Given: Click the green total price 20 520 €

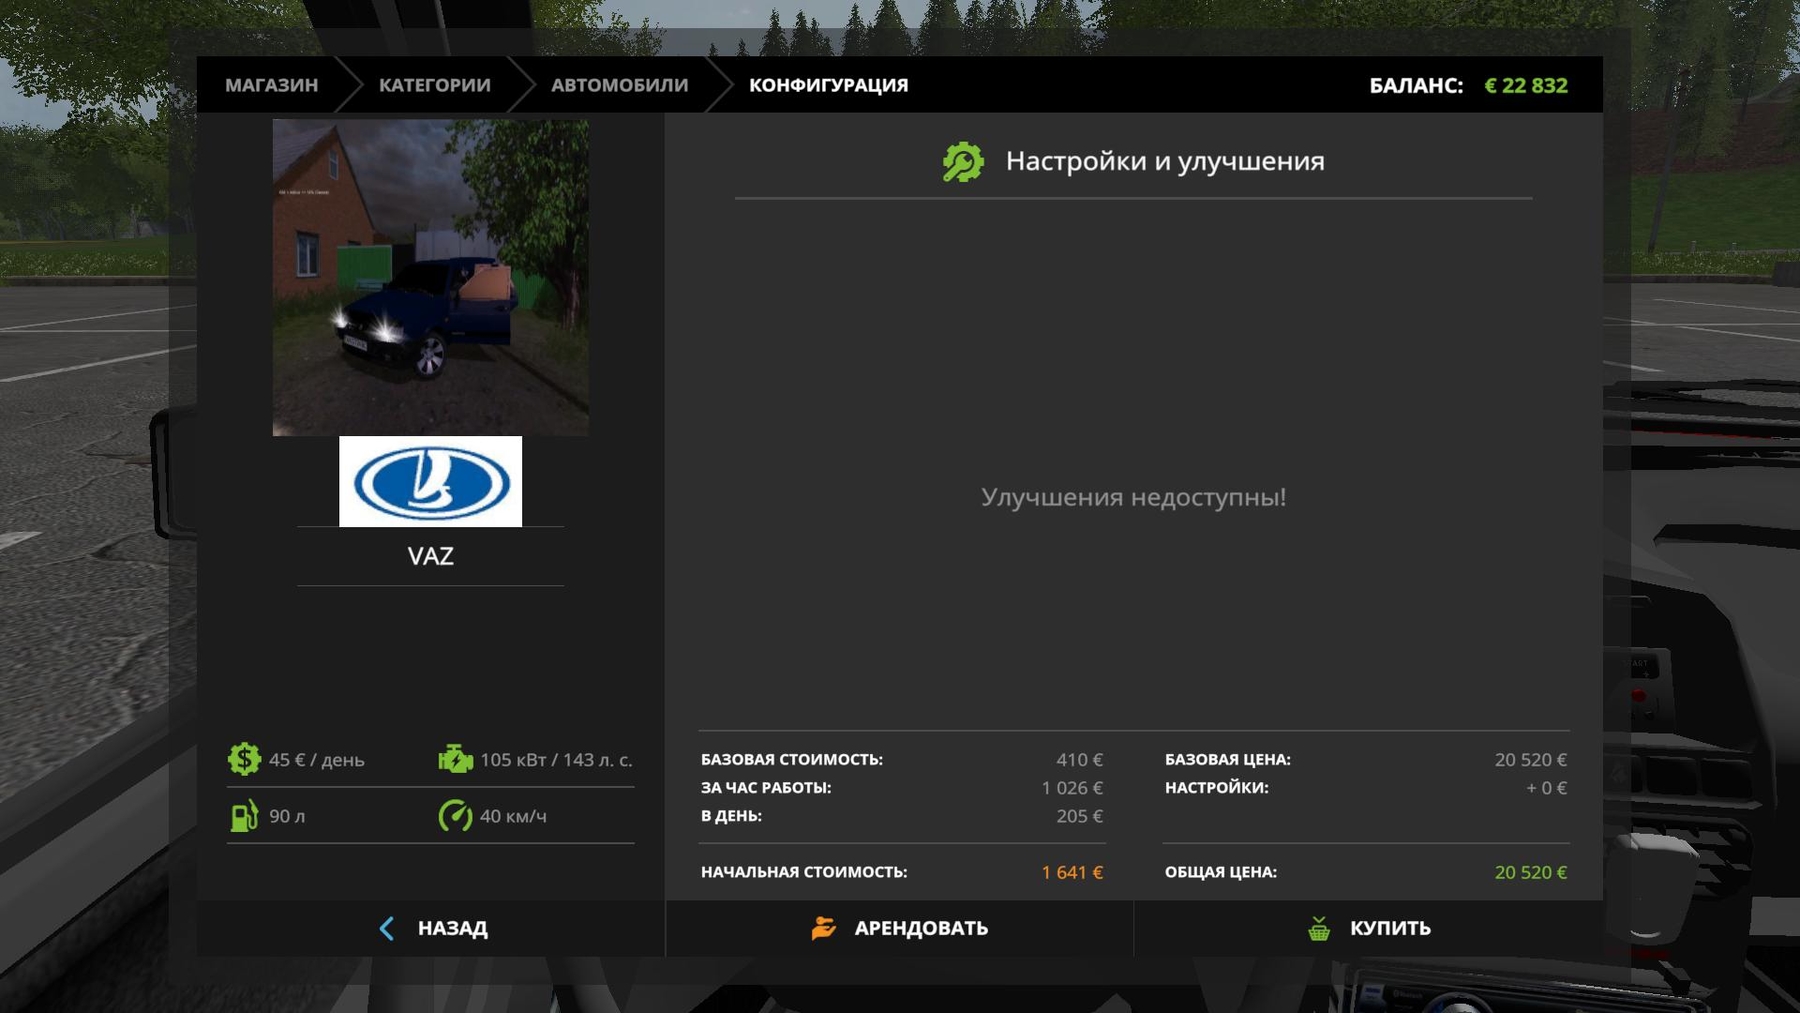Looking at the screenshot, I should pos(1530,872).
